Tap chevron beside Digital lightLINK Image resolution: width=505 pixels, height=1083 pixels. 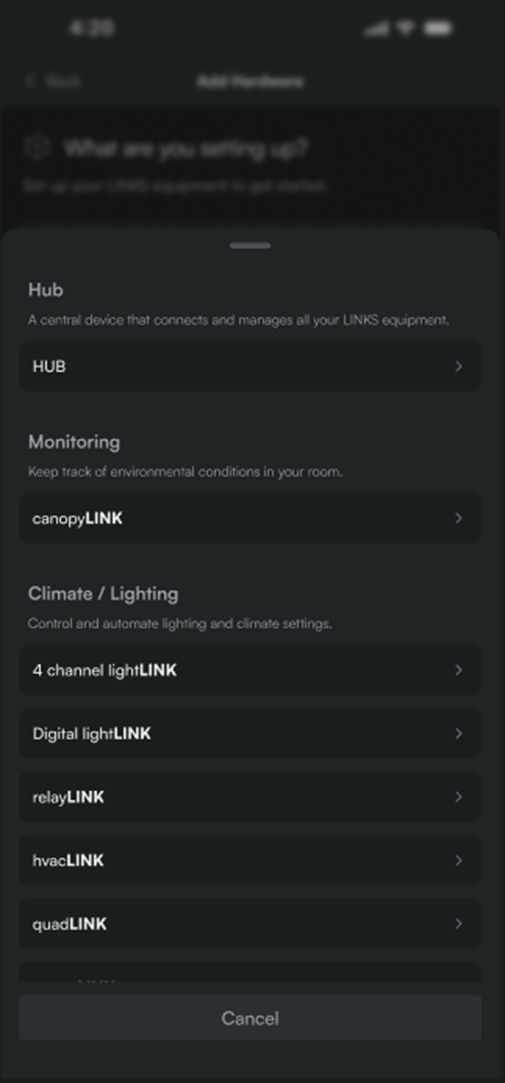[459, 734]
